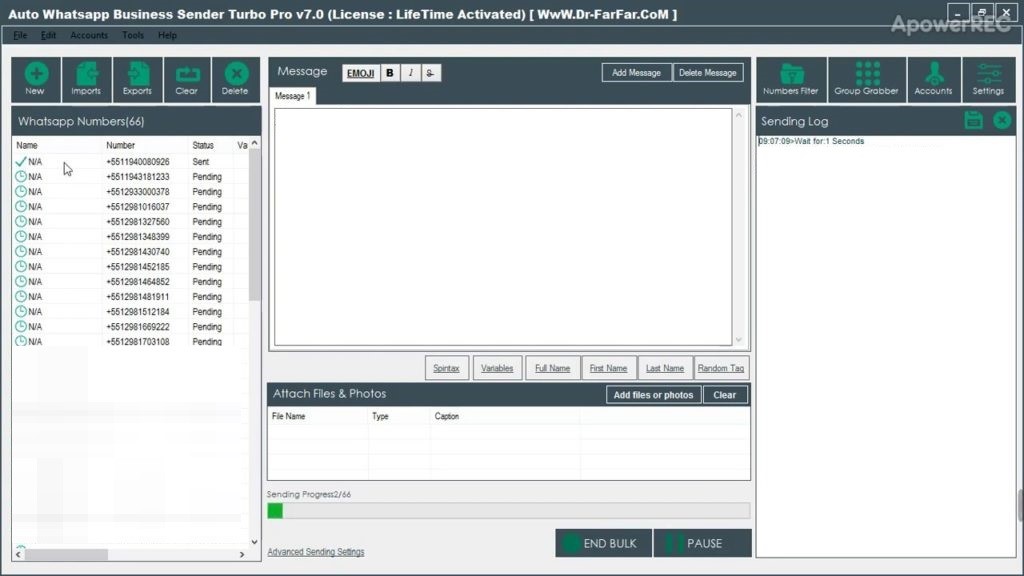Insert the First Name variable
Screen dimensions: 1024x576
pos(608,368)
